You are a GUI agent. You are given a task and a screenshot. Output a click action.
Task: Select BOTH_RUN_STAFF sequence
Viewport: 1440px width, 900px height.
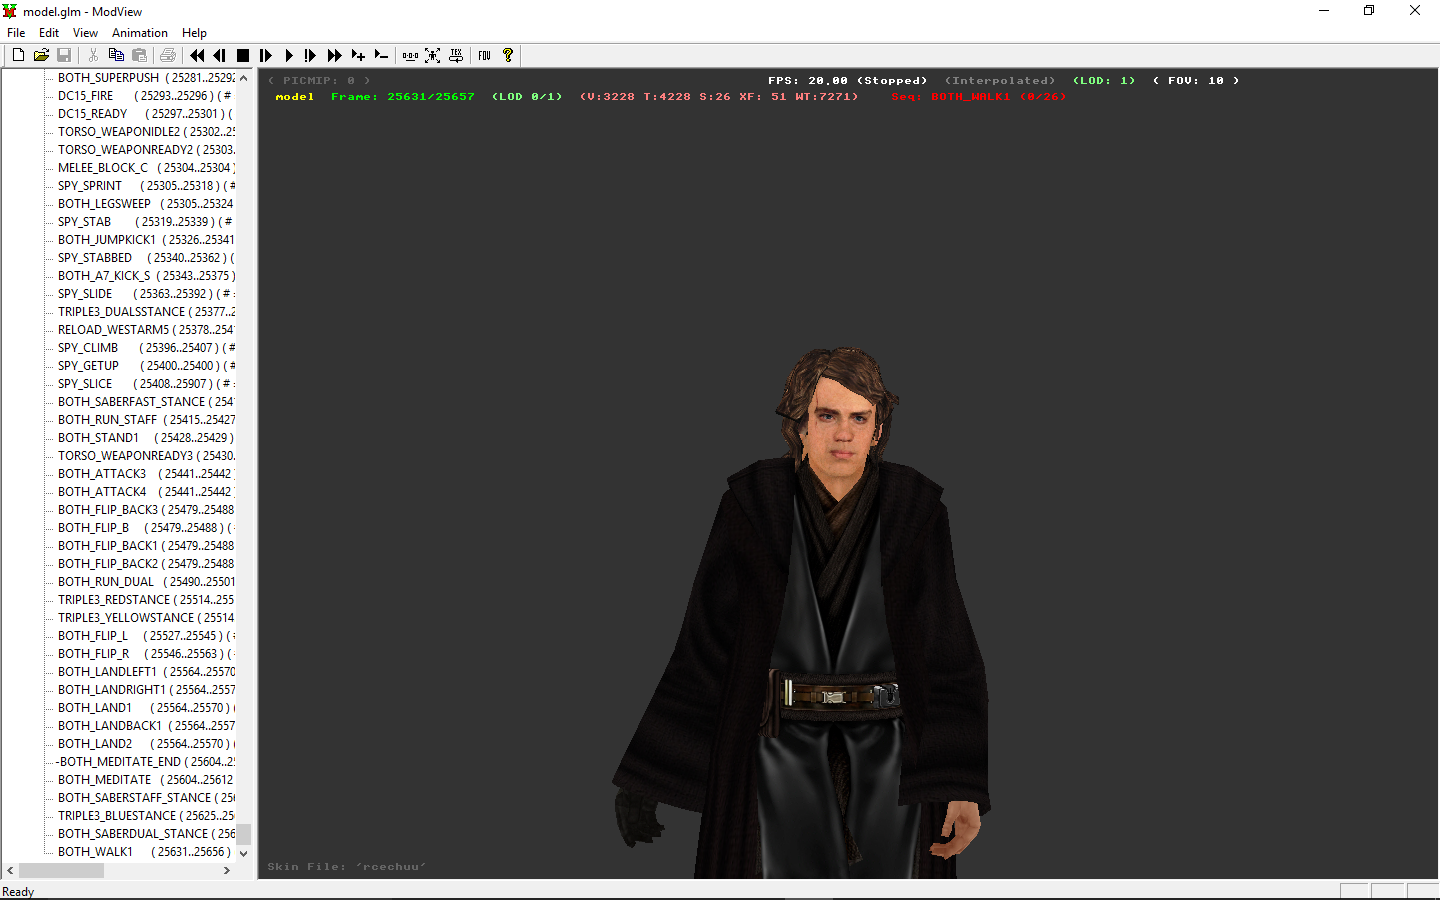[146, 420]
